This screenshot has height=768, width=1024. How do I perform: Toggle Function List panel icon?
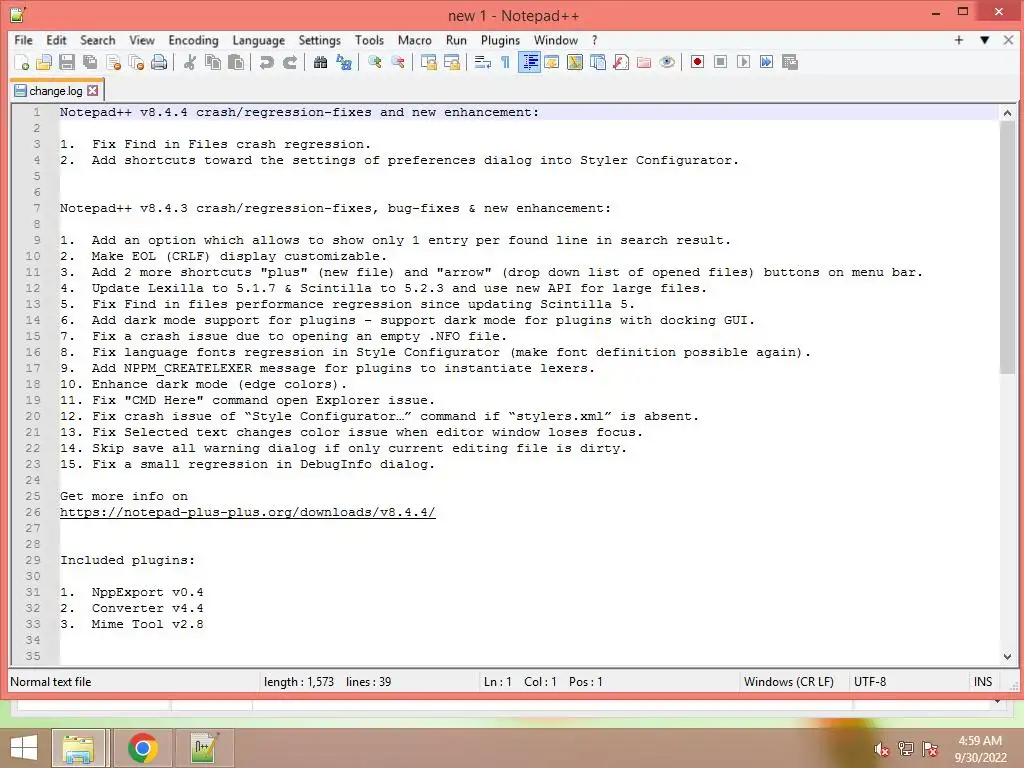pyautogui.click(x=621, y=62)
